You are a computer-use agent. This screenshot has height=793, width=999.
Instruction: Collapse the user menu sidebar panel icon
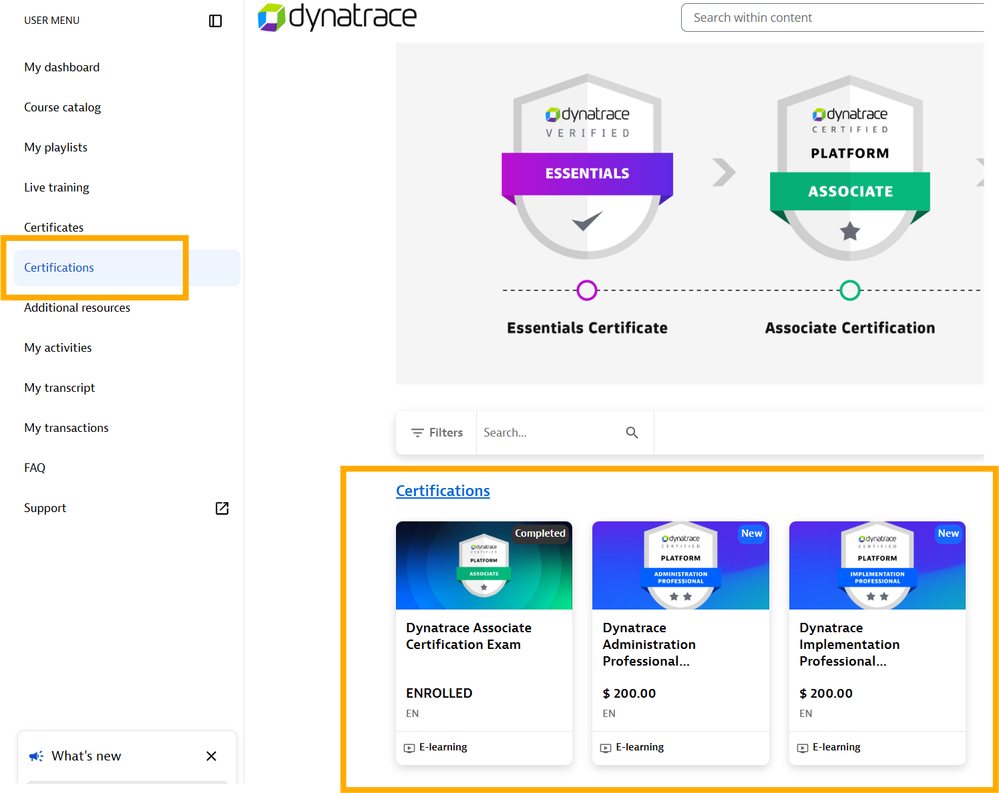215,21
